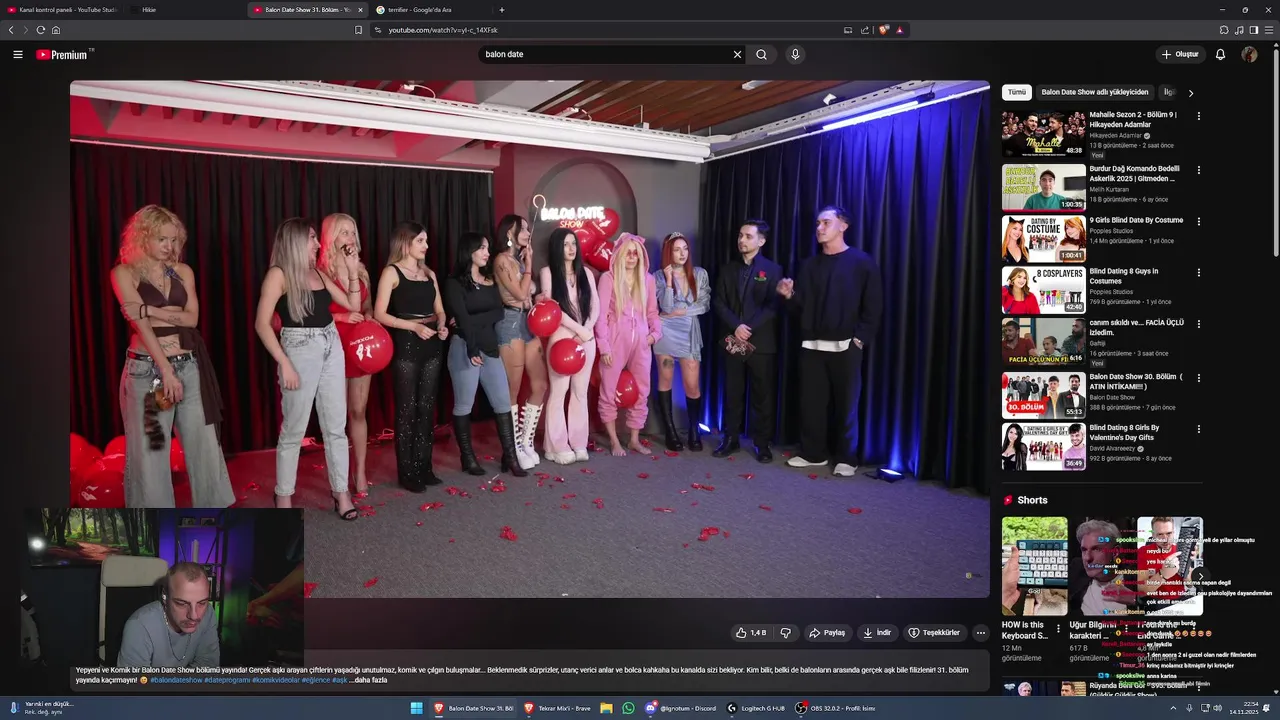Viewport: 1280px width, 720px height.
Task: Open the YouTube hamburger guide menu
Action: tap(18, 54)
